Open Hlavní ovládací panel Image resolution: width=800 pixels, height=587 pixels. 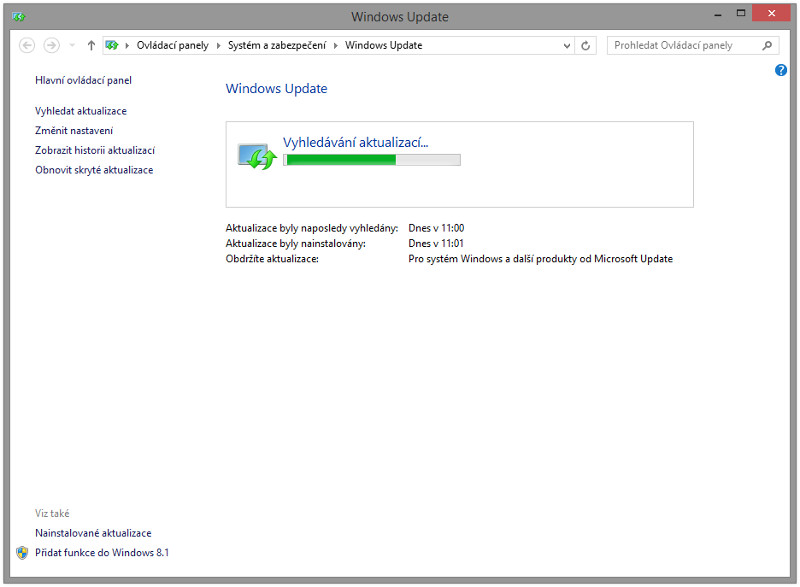(83, 80)
